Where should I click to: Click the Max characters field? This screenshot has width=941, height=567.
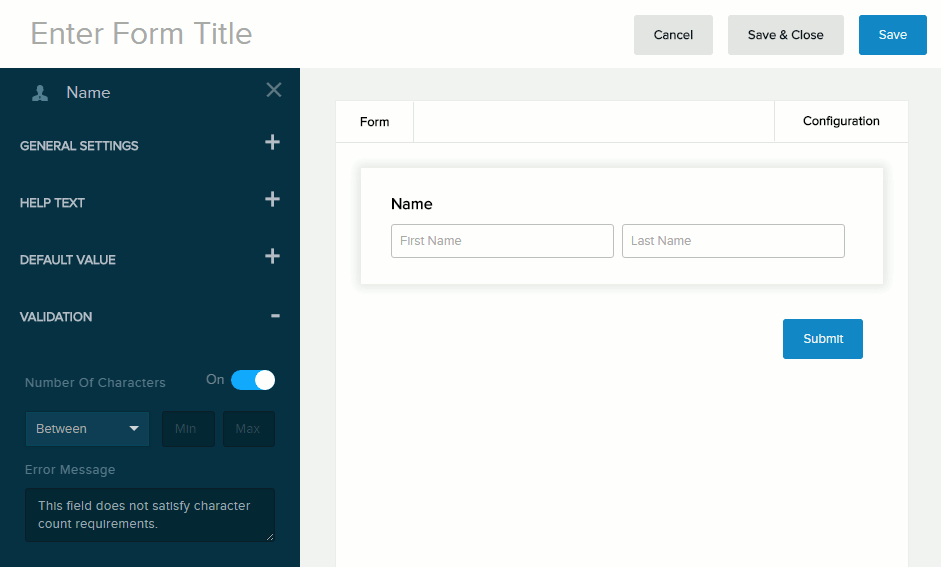[x=248, y=429]
